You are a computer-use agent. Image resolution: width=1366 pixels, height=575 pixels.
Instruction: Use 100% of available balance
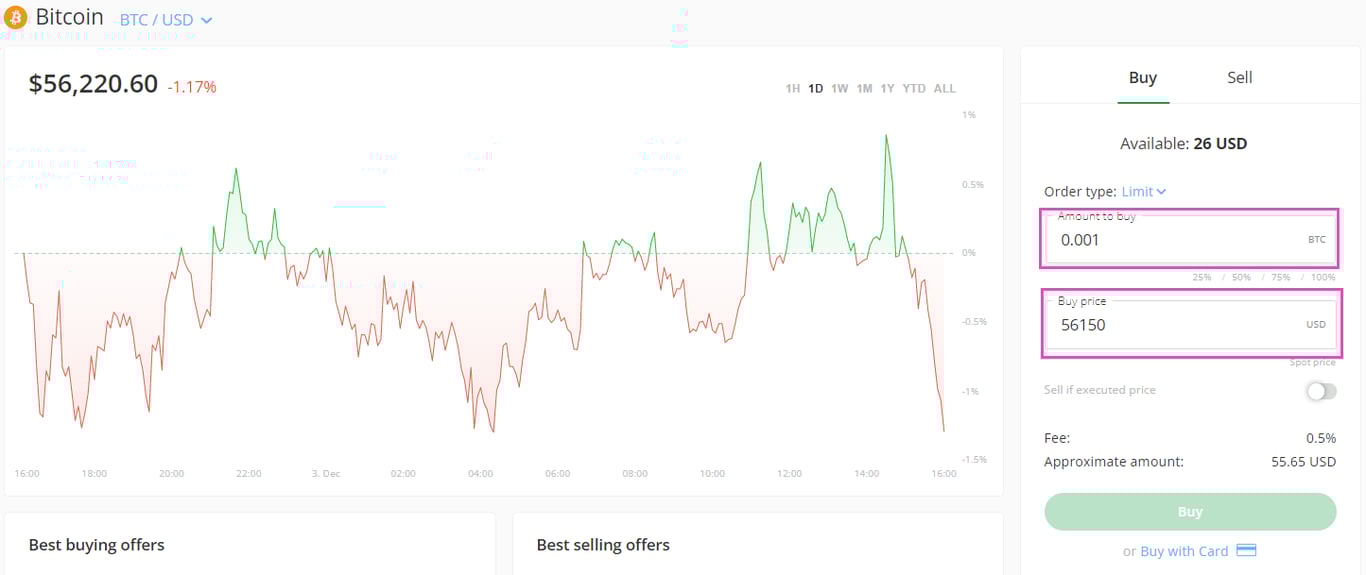[1322, 277]
